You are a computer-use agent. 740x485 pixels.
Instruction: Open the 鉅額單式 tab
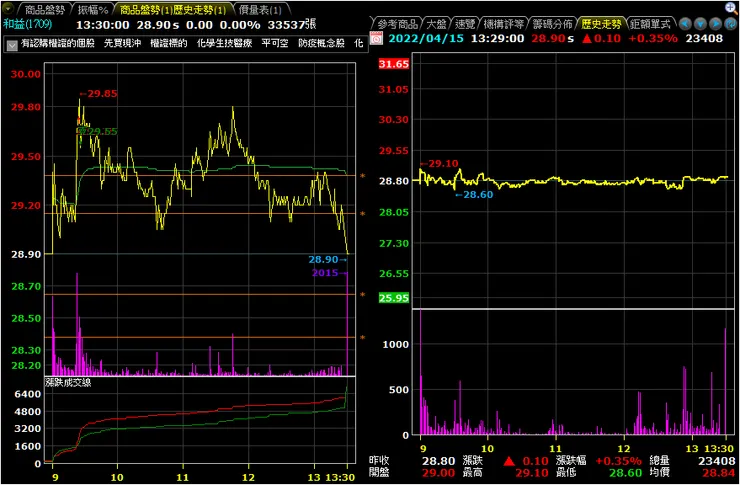click(x=650, y=24)
